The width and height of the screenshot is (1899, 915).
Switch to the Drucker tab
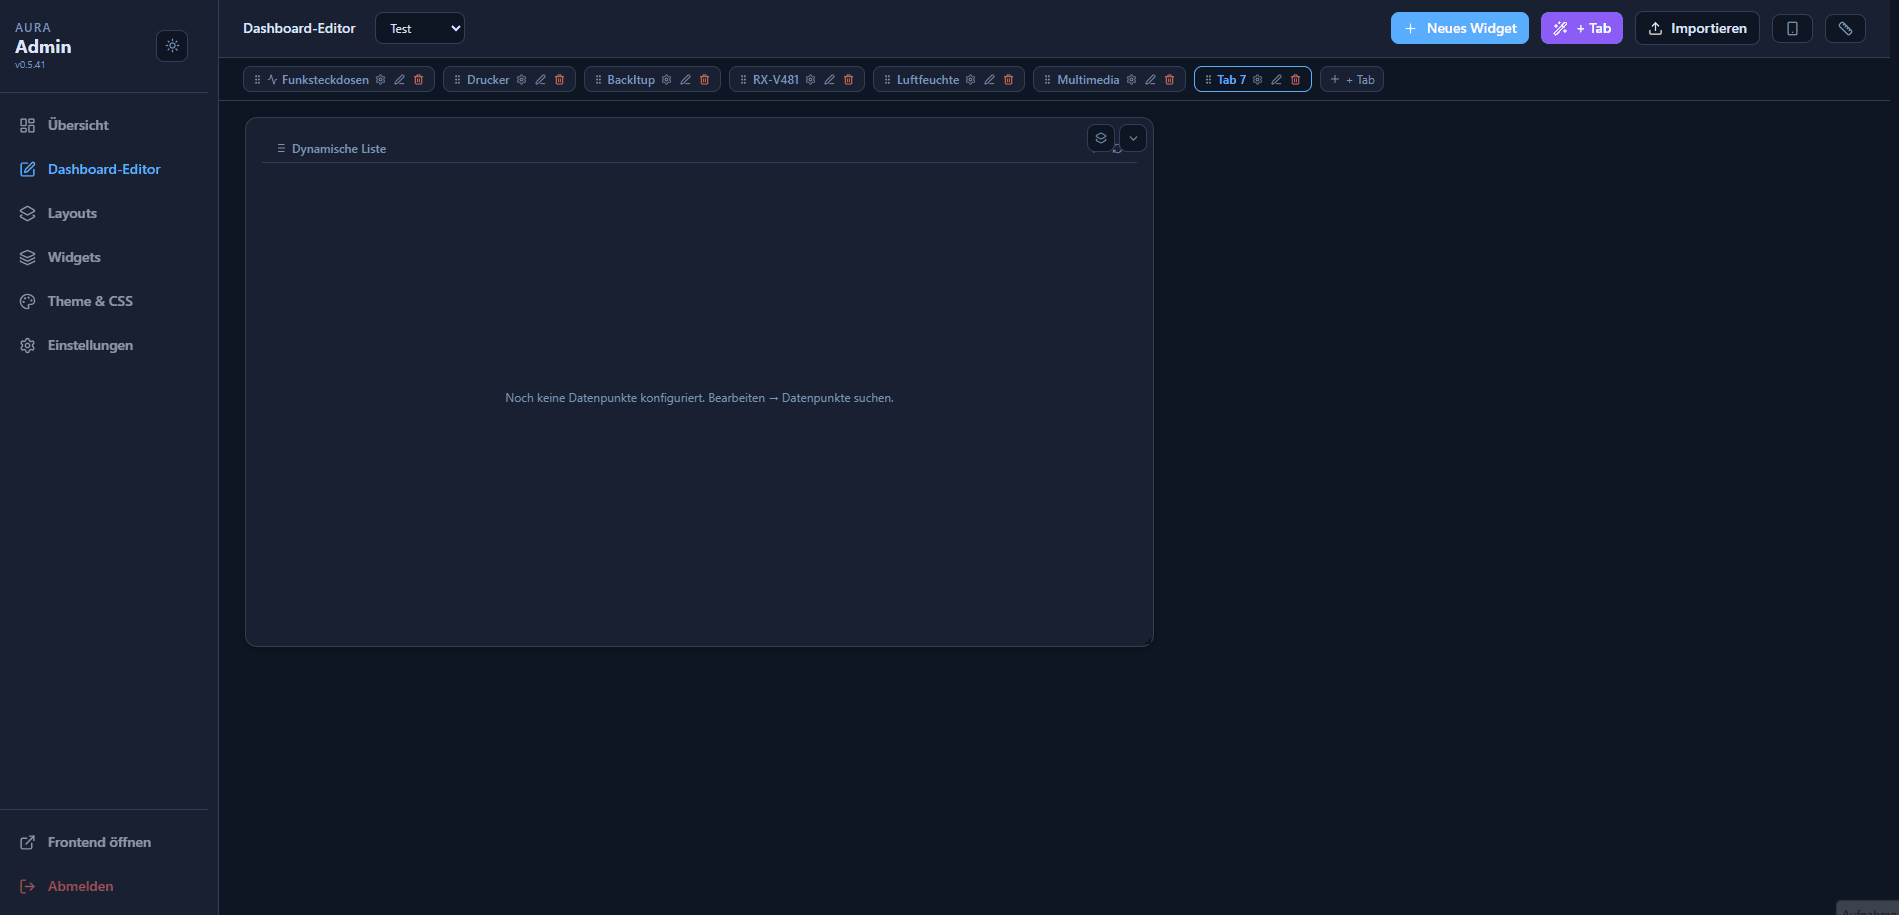click(488, 80)
